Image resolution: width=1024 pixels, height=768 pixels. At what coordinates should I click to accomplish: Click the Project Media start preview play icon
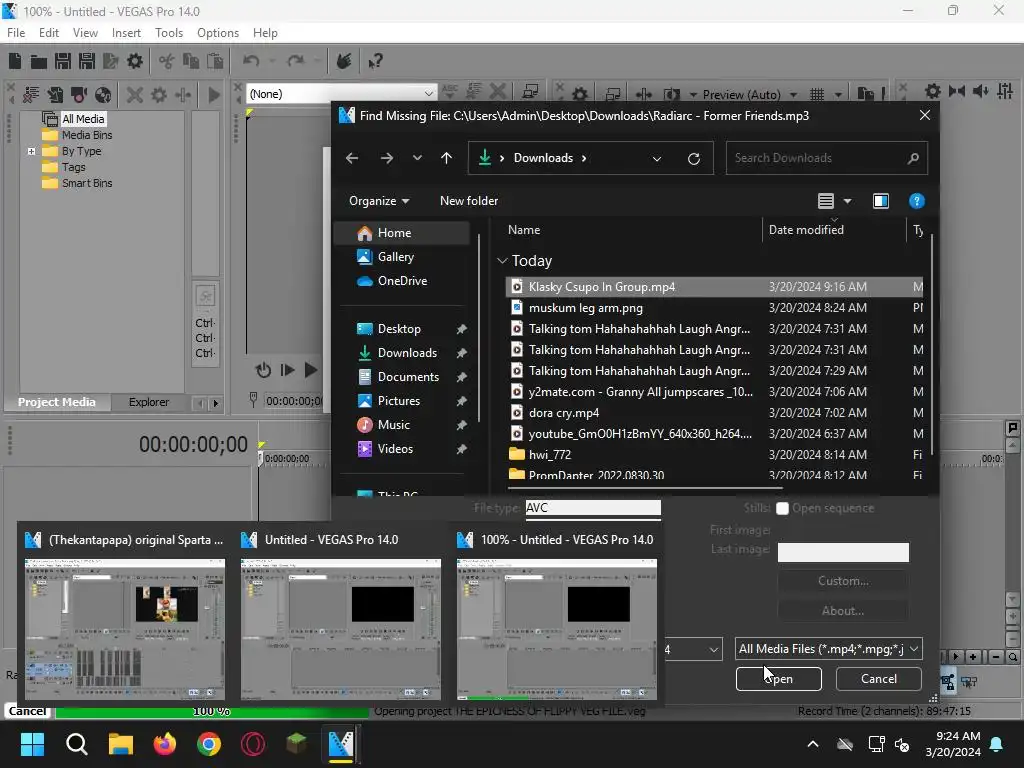pos(214,95)
